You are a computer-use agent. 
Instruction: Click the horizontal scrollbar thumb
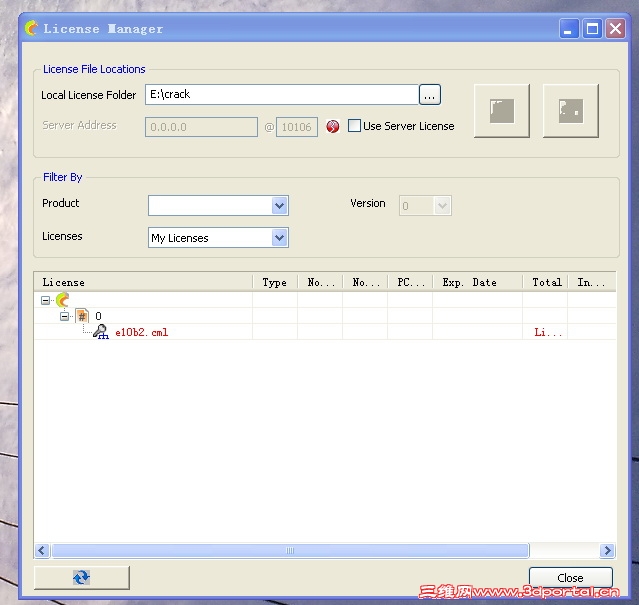(x=291, y=550)
